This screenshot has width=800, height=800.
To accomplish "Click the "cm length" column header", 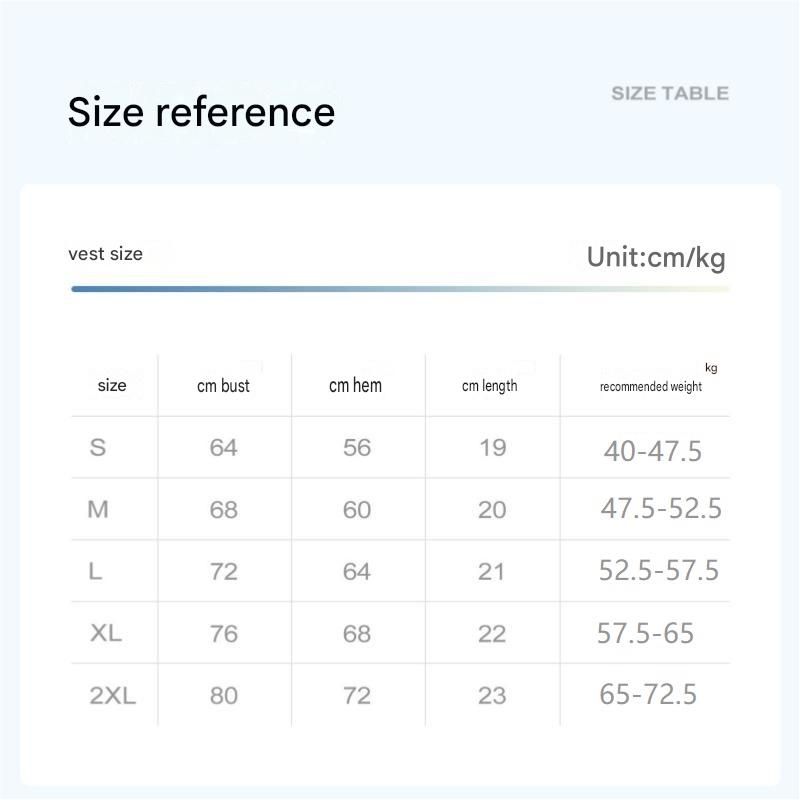I will click(489, 386).
